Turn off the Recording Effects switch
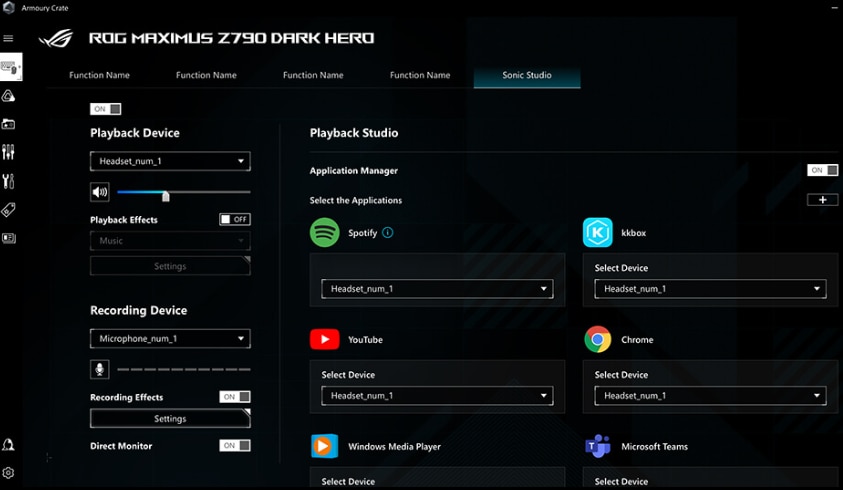This screenshot has width=843, height=490. [x=235, y=397]
